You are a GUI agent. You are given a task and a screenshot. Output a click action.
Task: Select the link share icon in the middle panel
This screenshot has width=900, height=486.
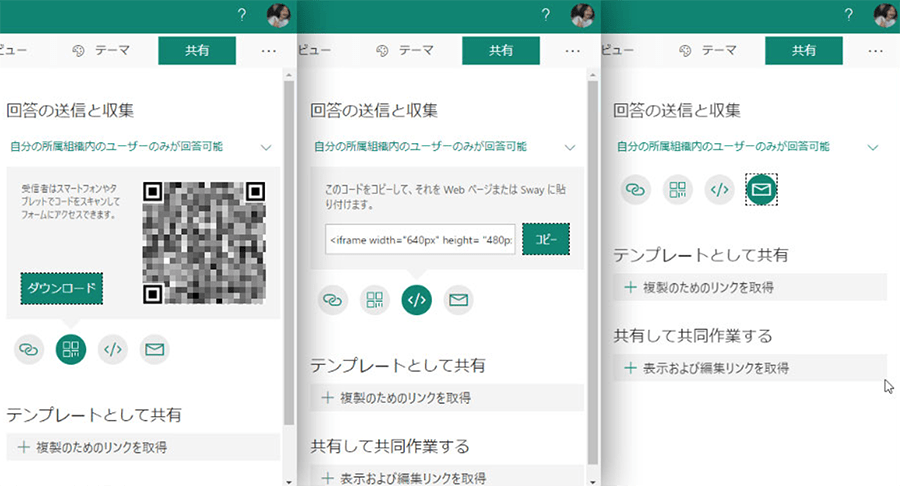tap(333, 300)
